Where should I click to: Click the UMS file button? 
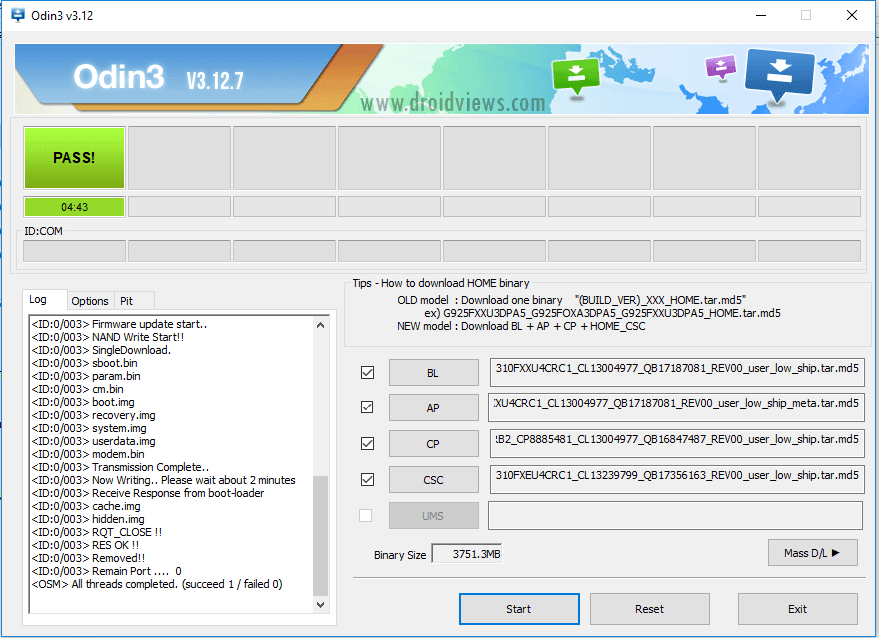pyautogui.click(x=433, y=516)
